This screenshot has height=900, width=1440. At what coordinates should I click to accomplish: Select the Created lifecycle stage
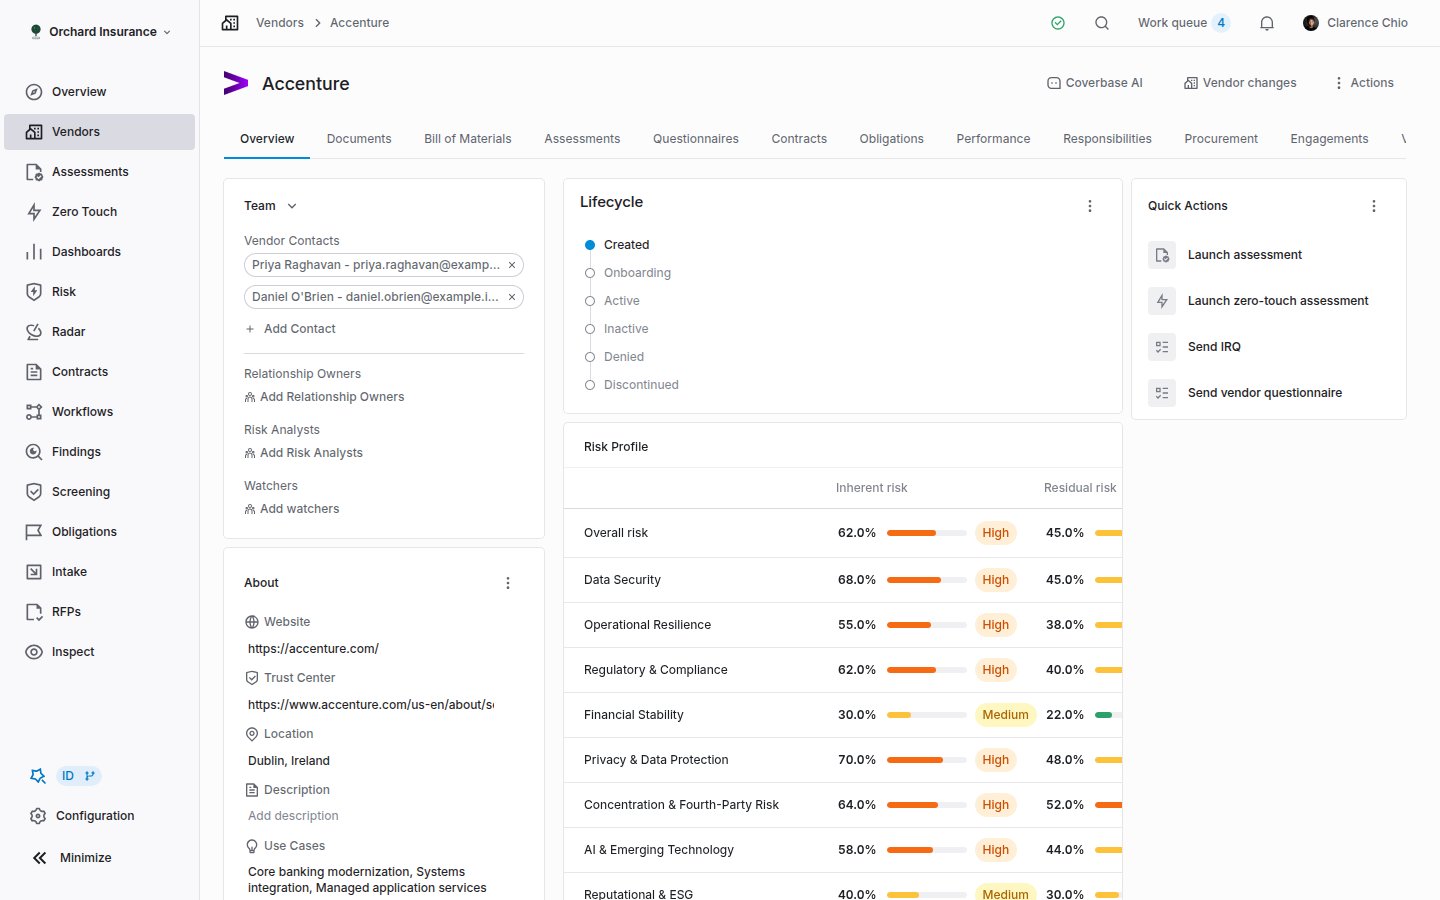616,245
